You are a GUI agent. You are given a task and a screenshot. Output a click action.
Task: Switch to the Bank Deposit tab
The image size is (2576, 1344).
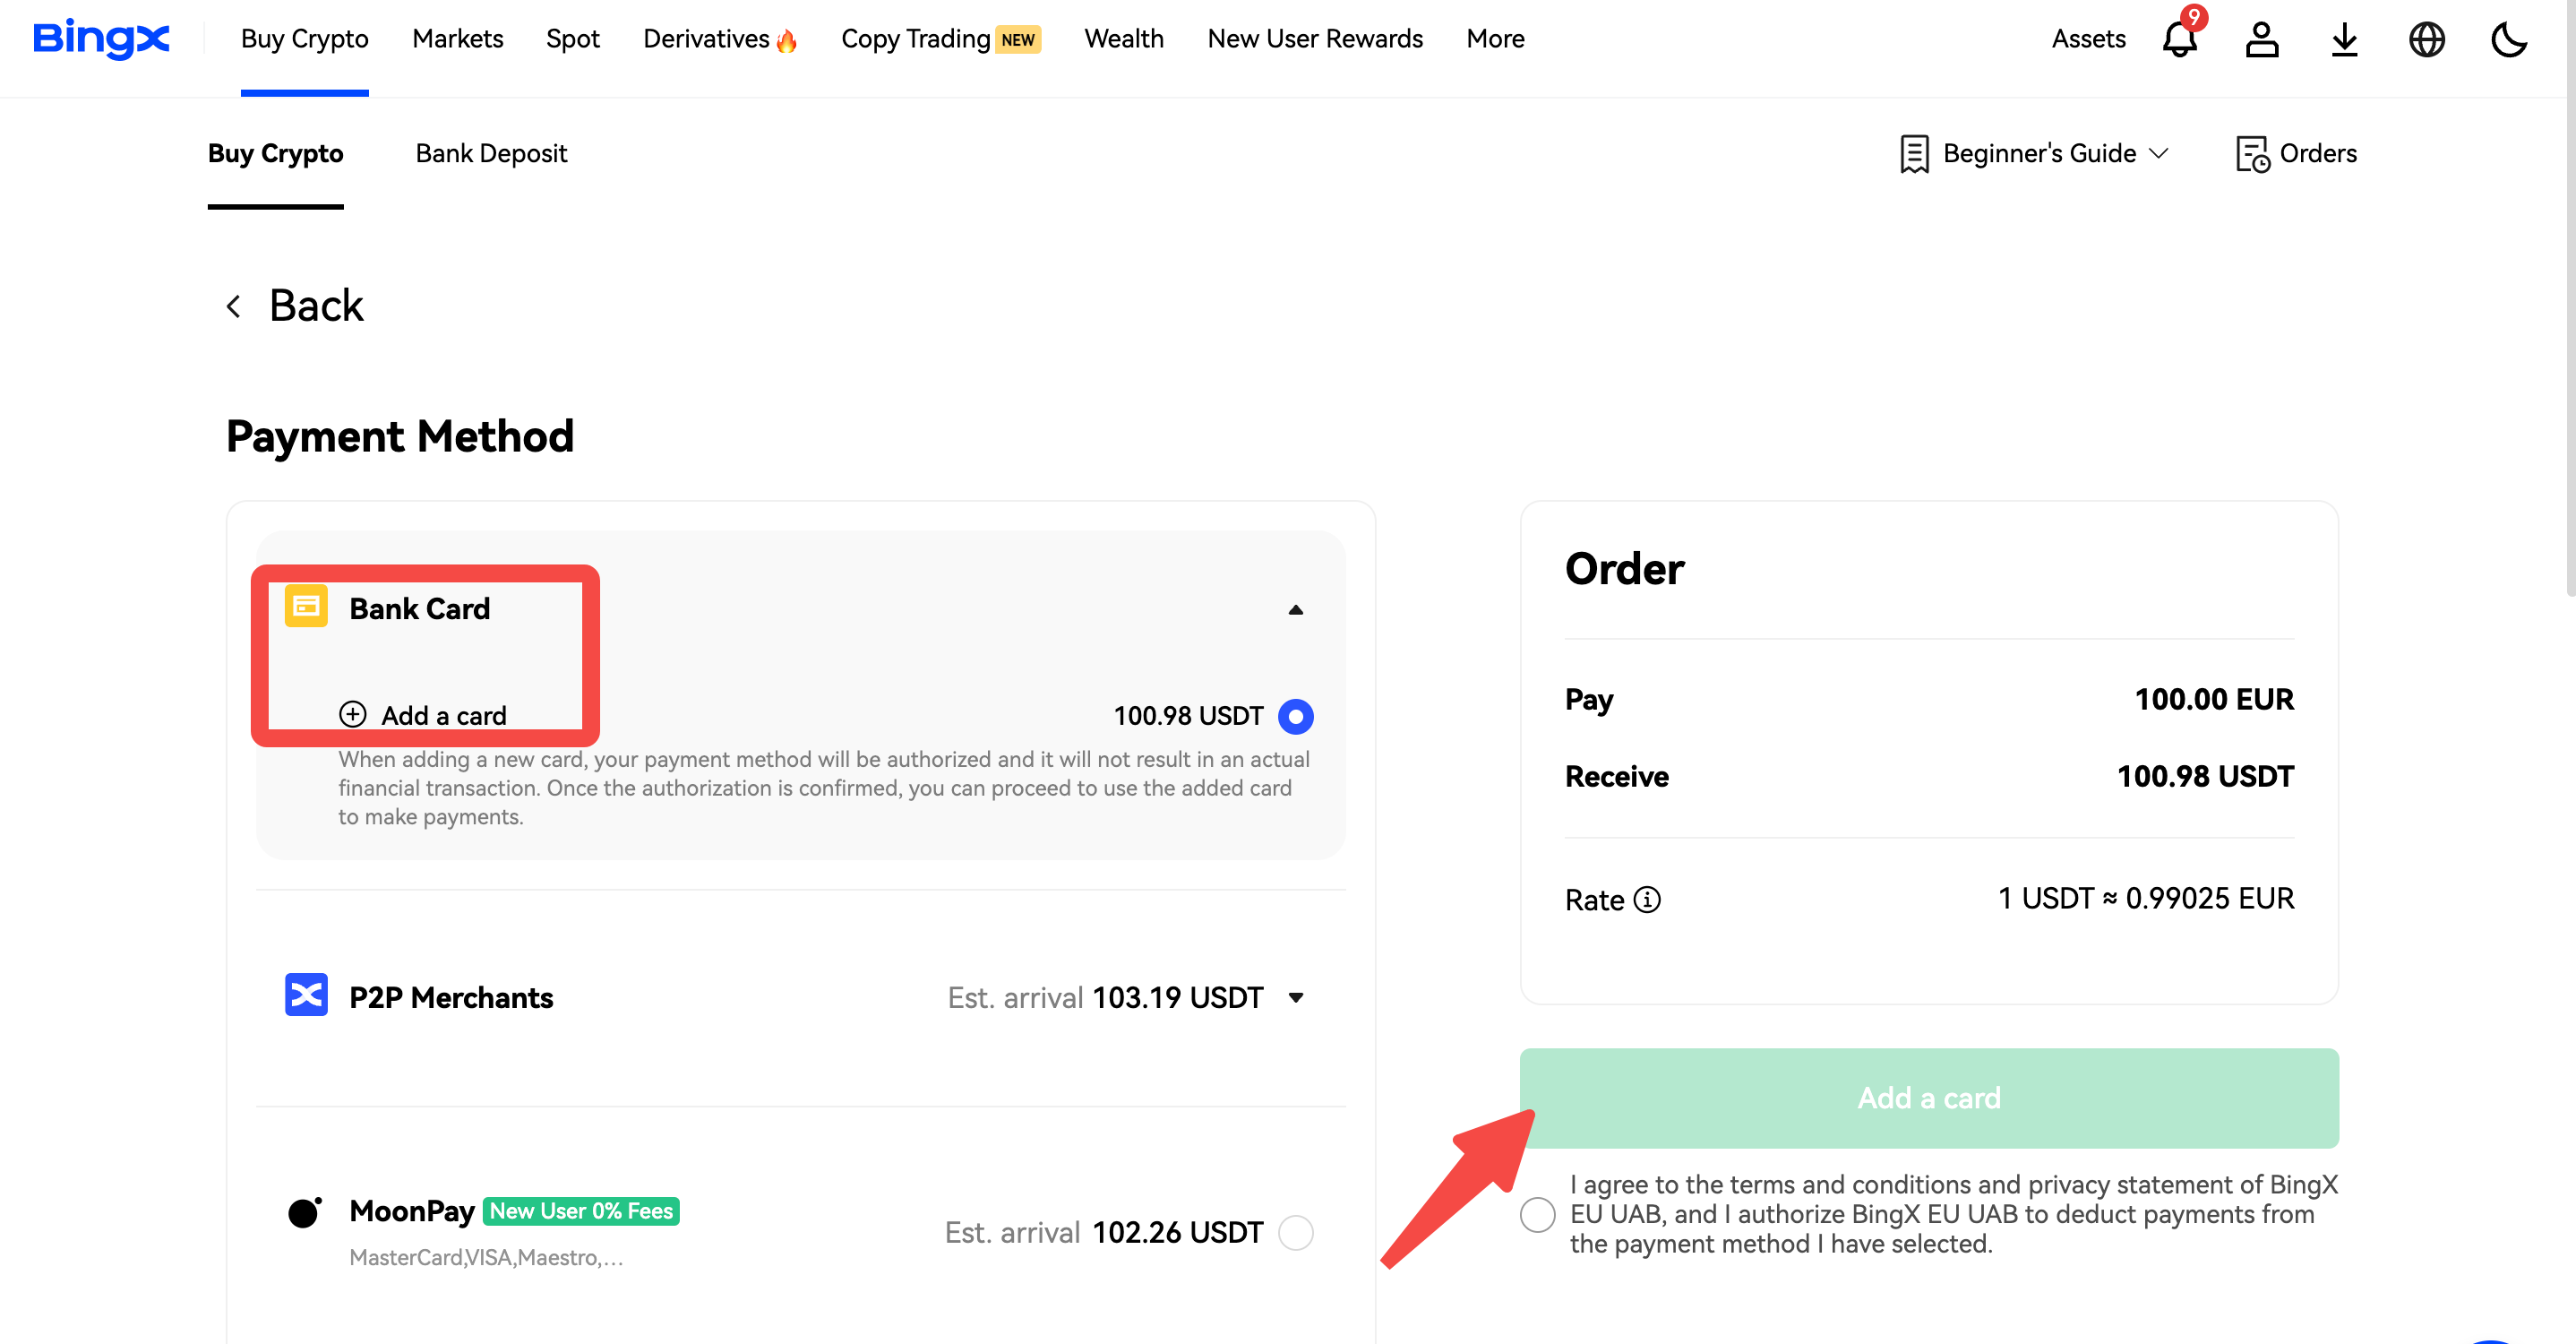(x=491, y=154)
